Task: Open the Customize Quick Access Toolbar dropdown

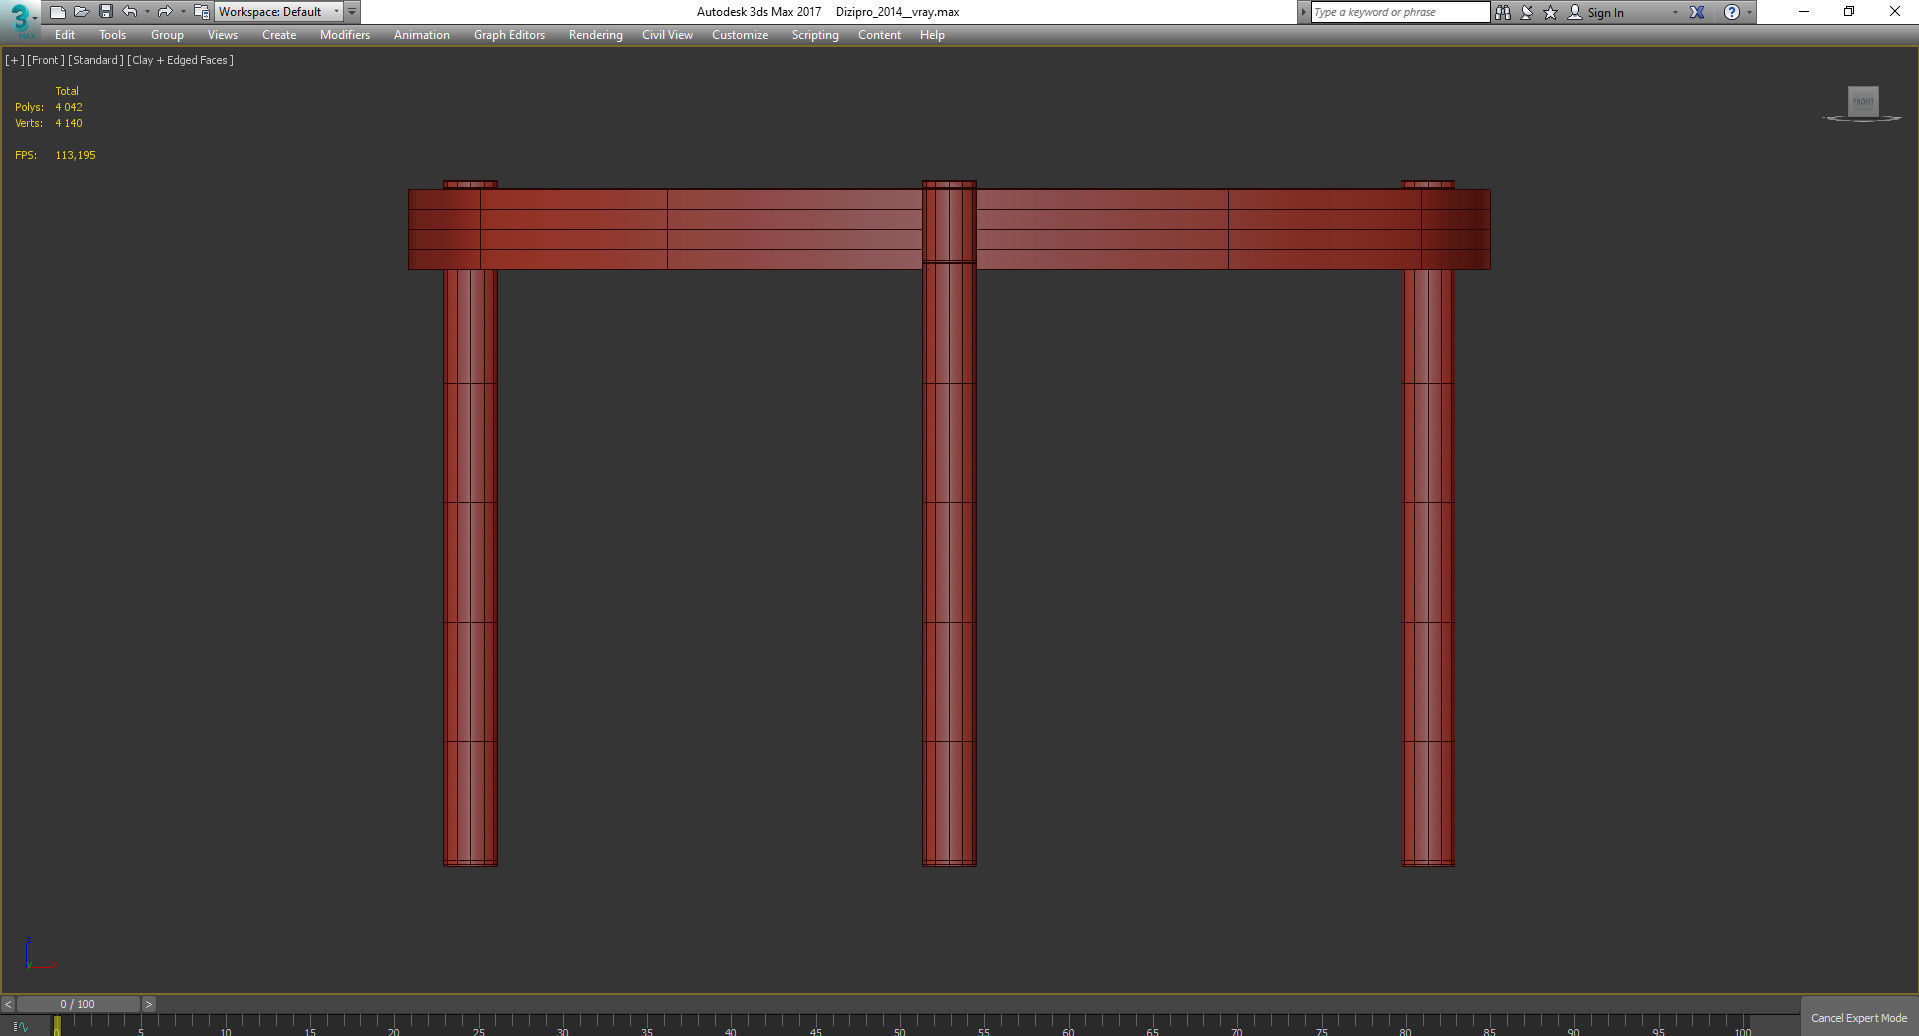Action: (x=352, y=12)
